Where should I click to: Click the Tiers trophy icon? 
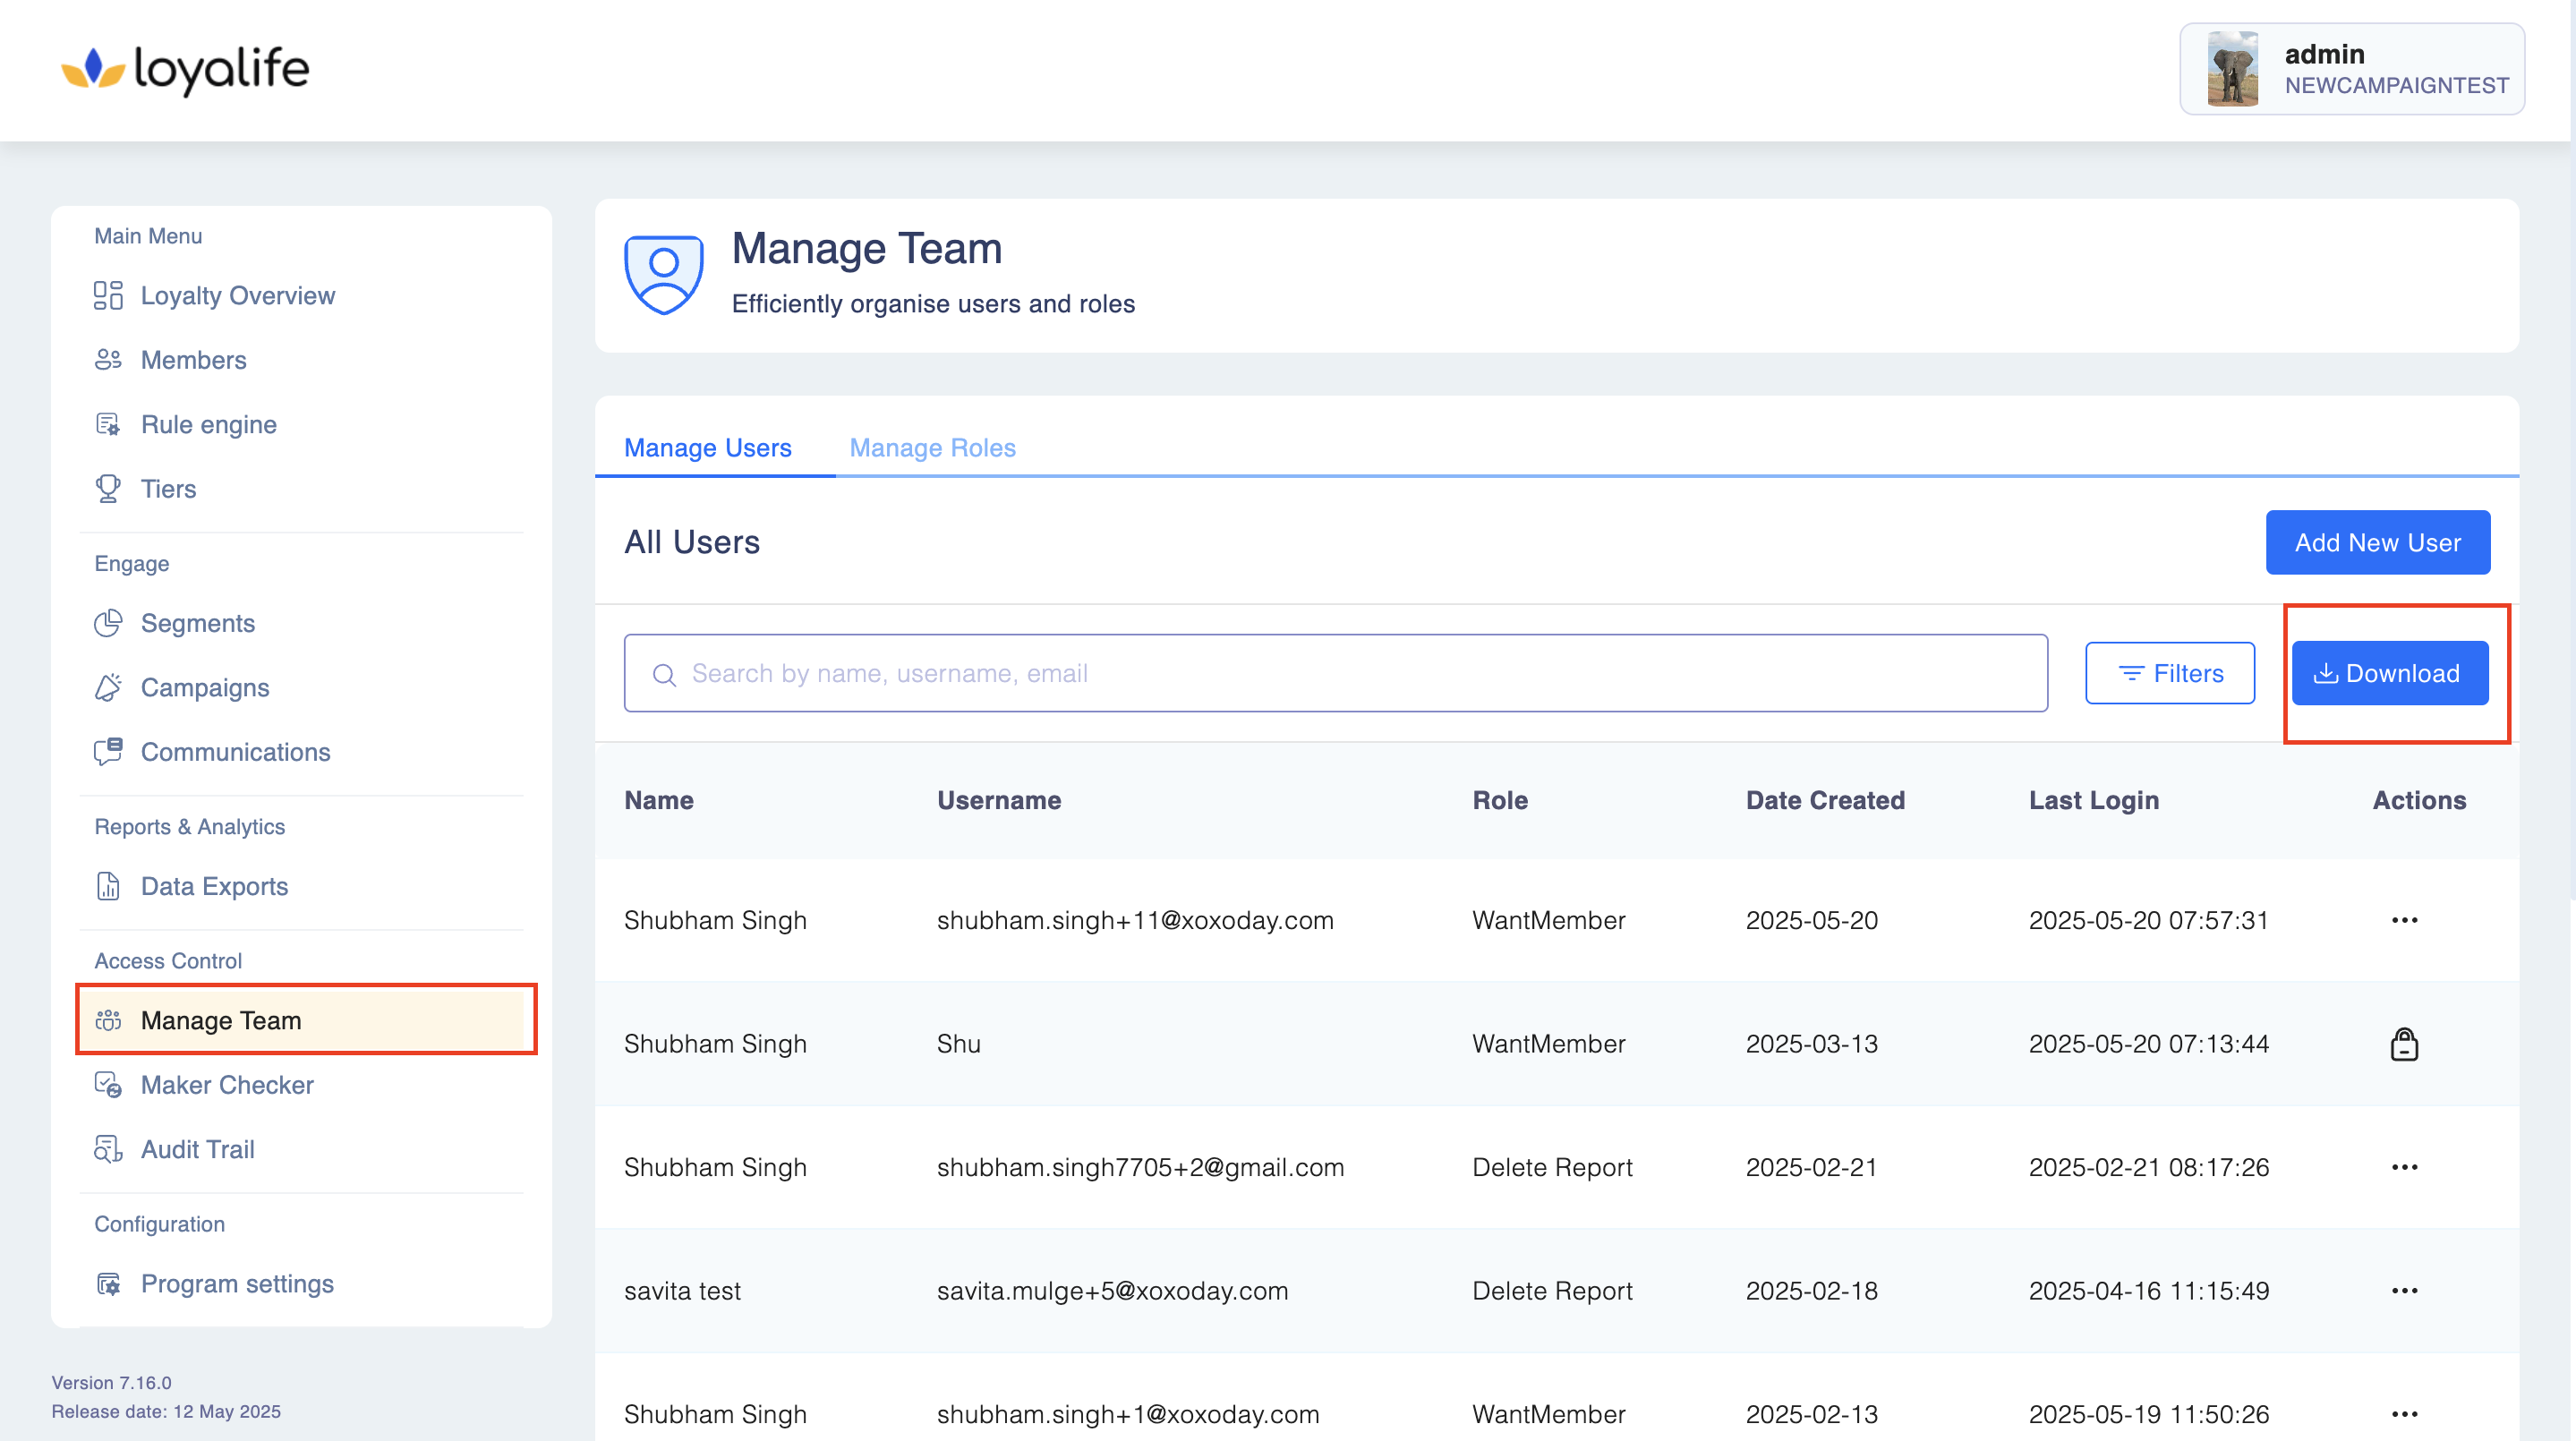point(108,489)
